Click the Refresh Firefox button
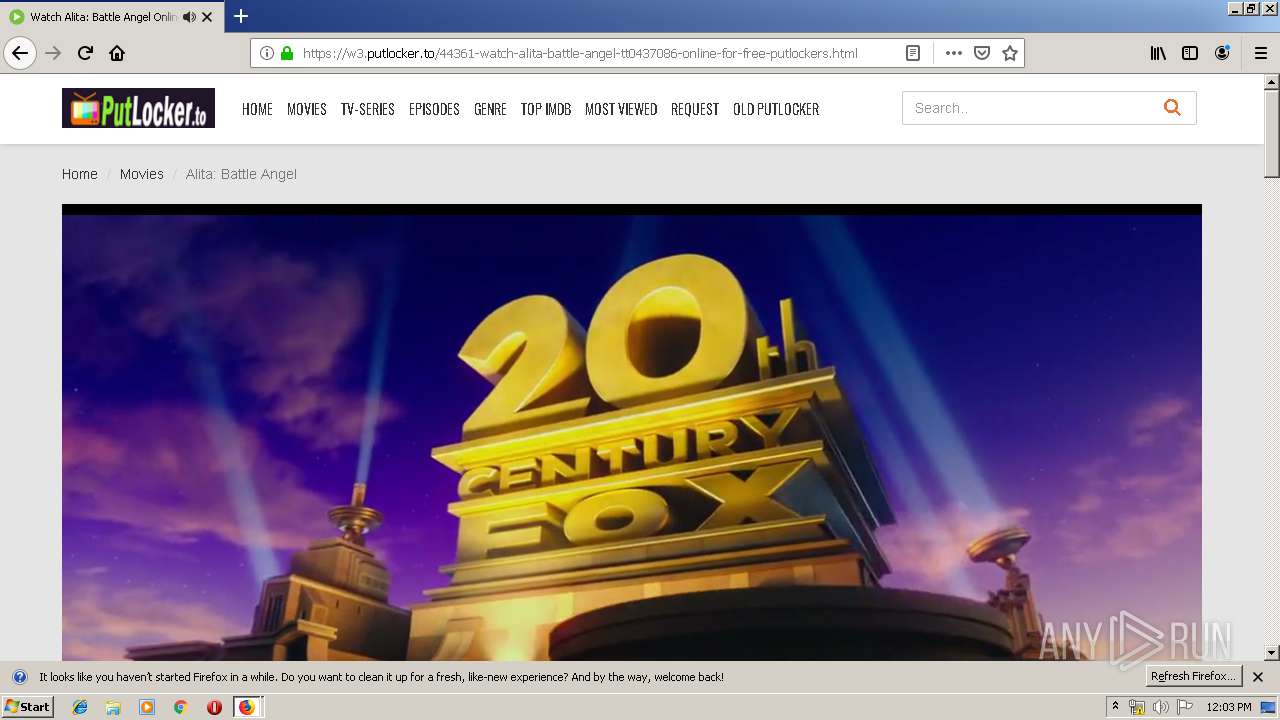 pos(1193,676)
